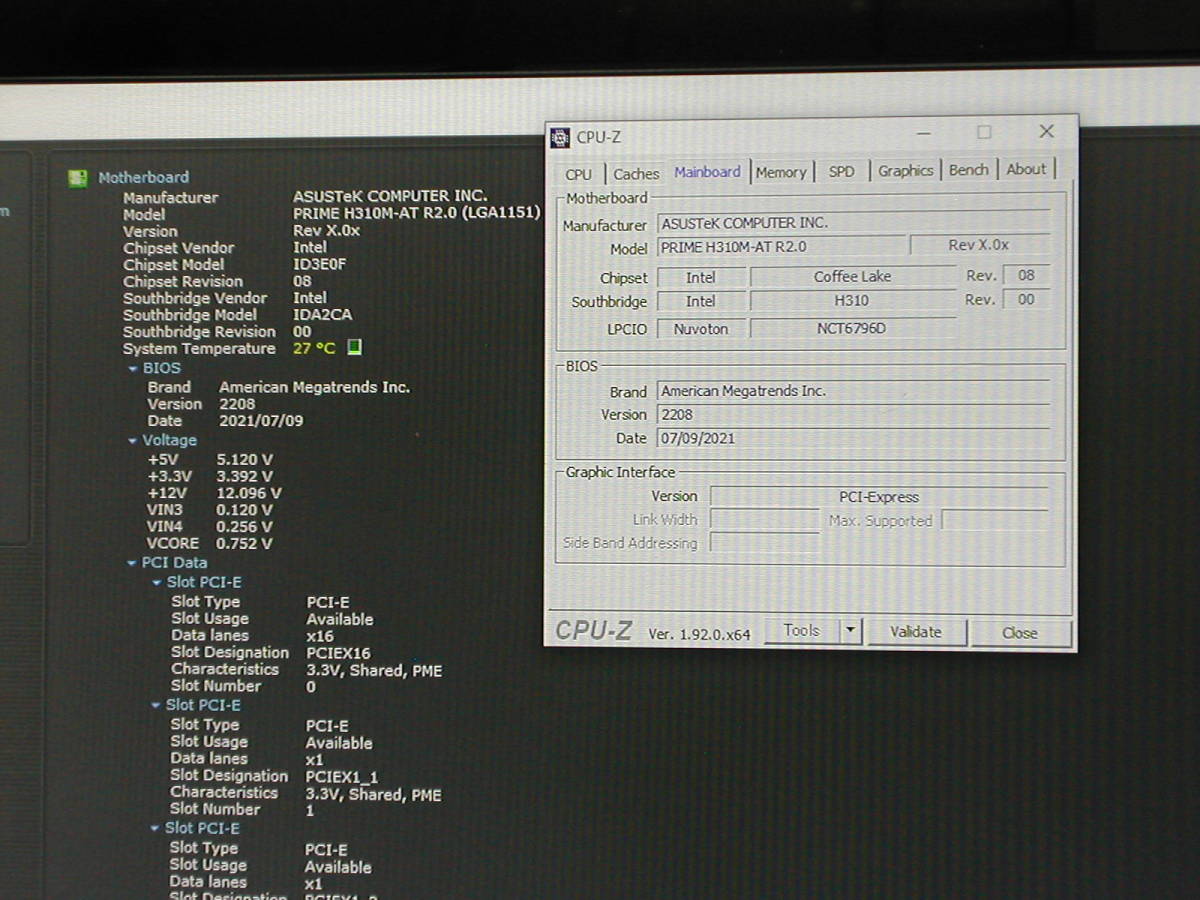Collapse the BIOS section in Speccy
The height and width of the screenshot is (900, 1200).
click(x=133, y=369)
